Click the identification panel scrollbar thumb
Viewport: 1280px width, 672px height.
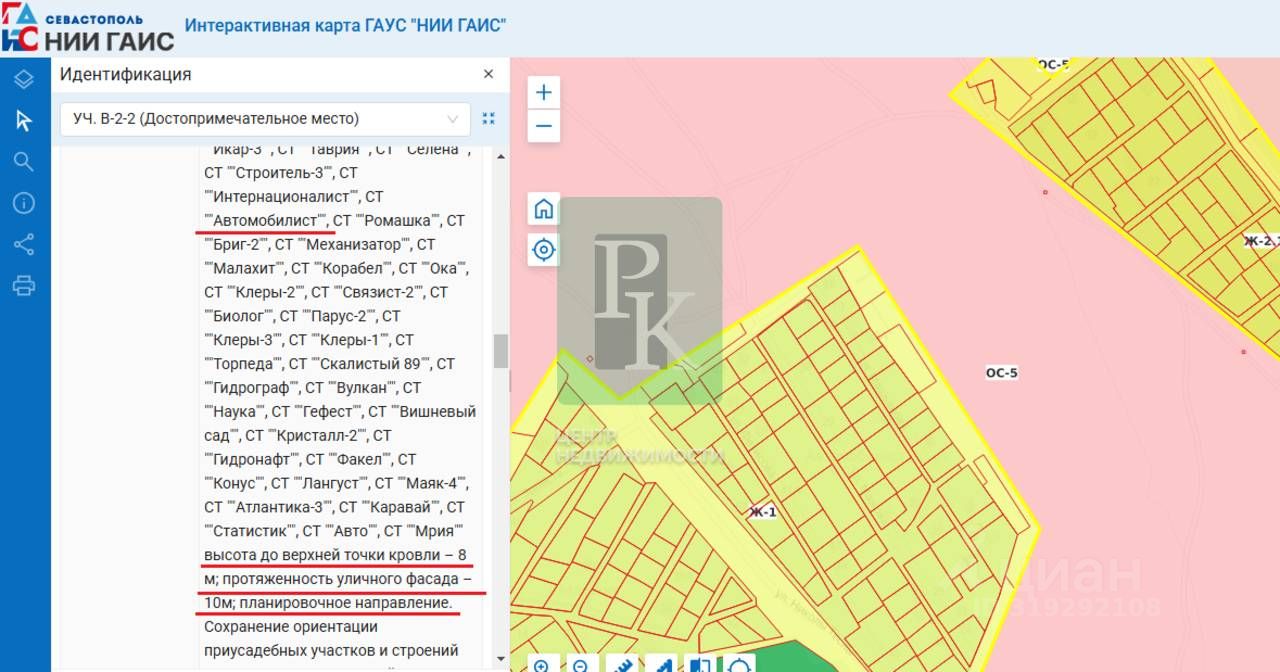[x=500, y=351]
